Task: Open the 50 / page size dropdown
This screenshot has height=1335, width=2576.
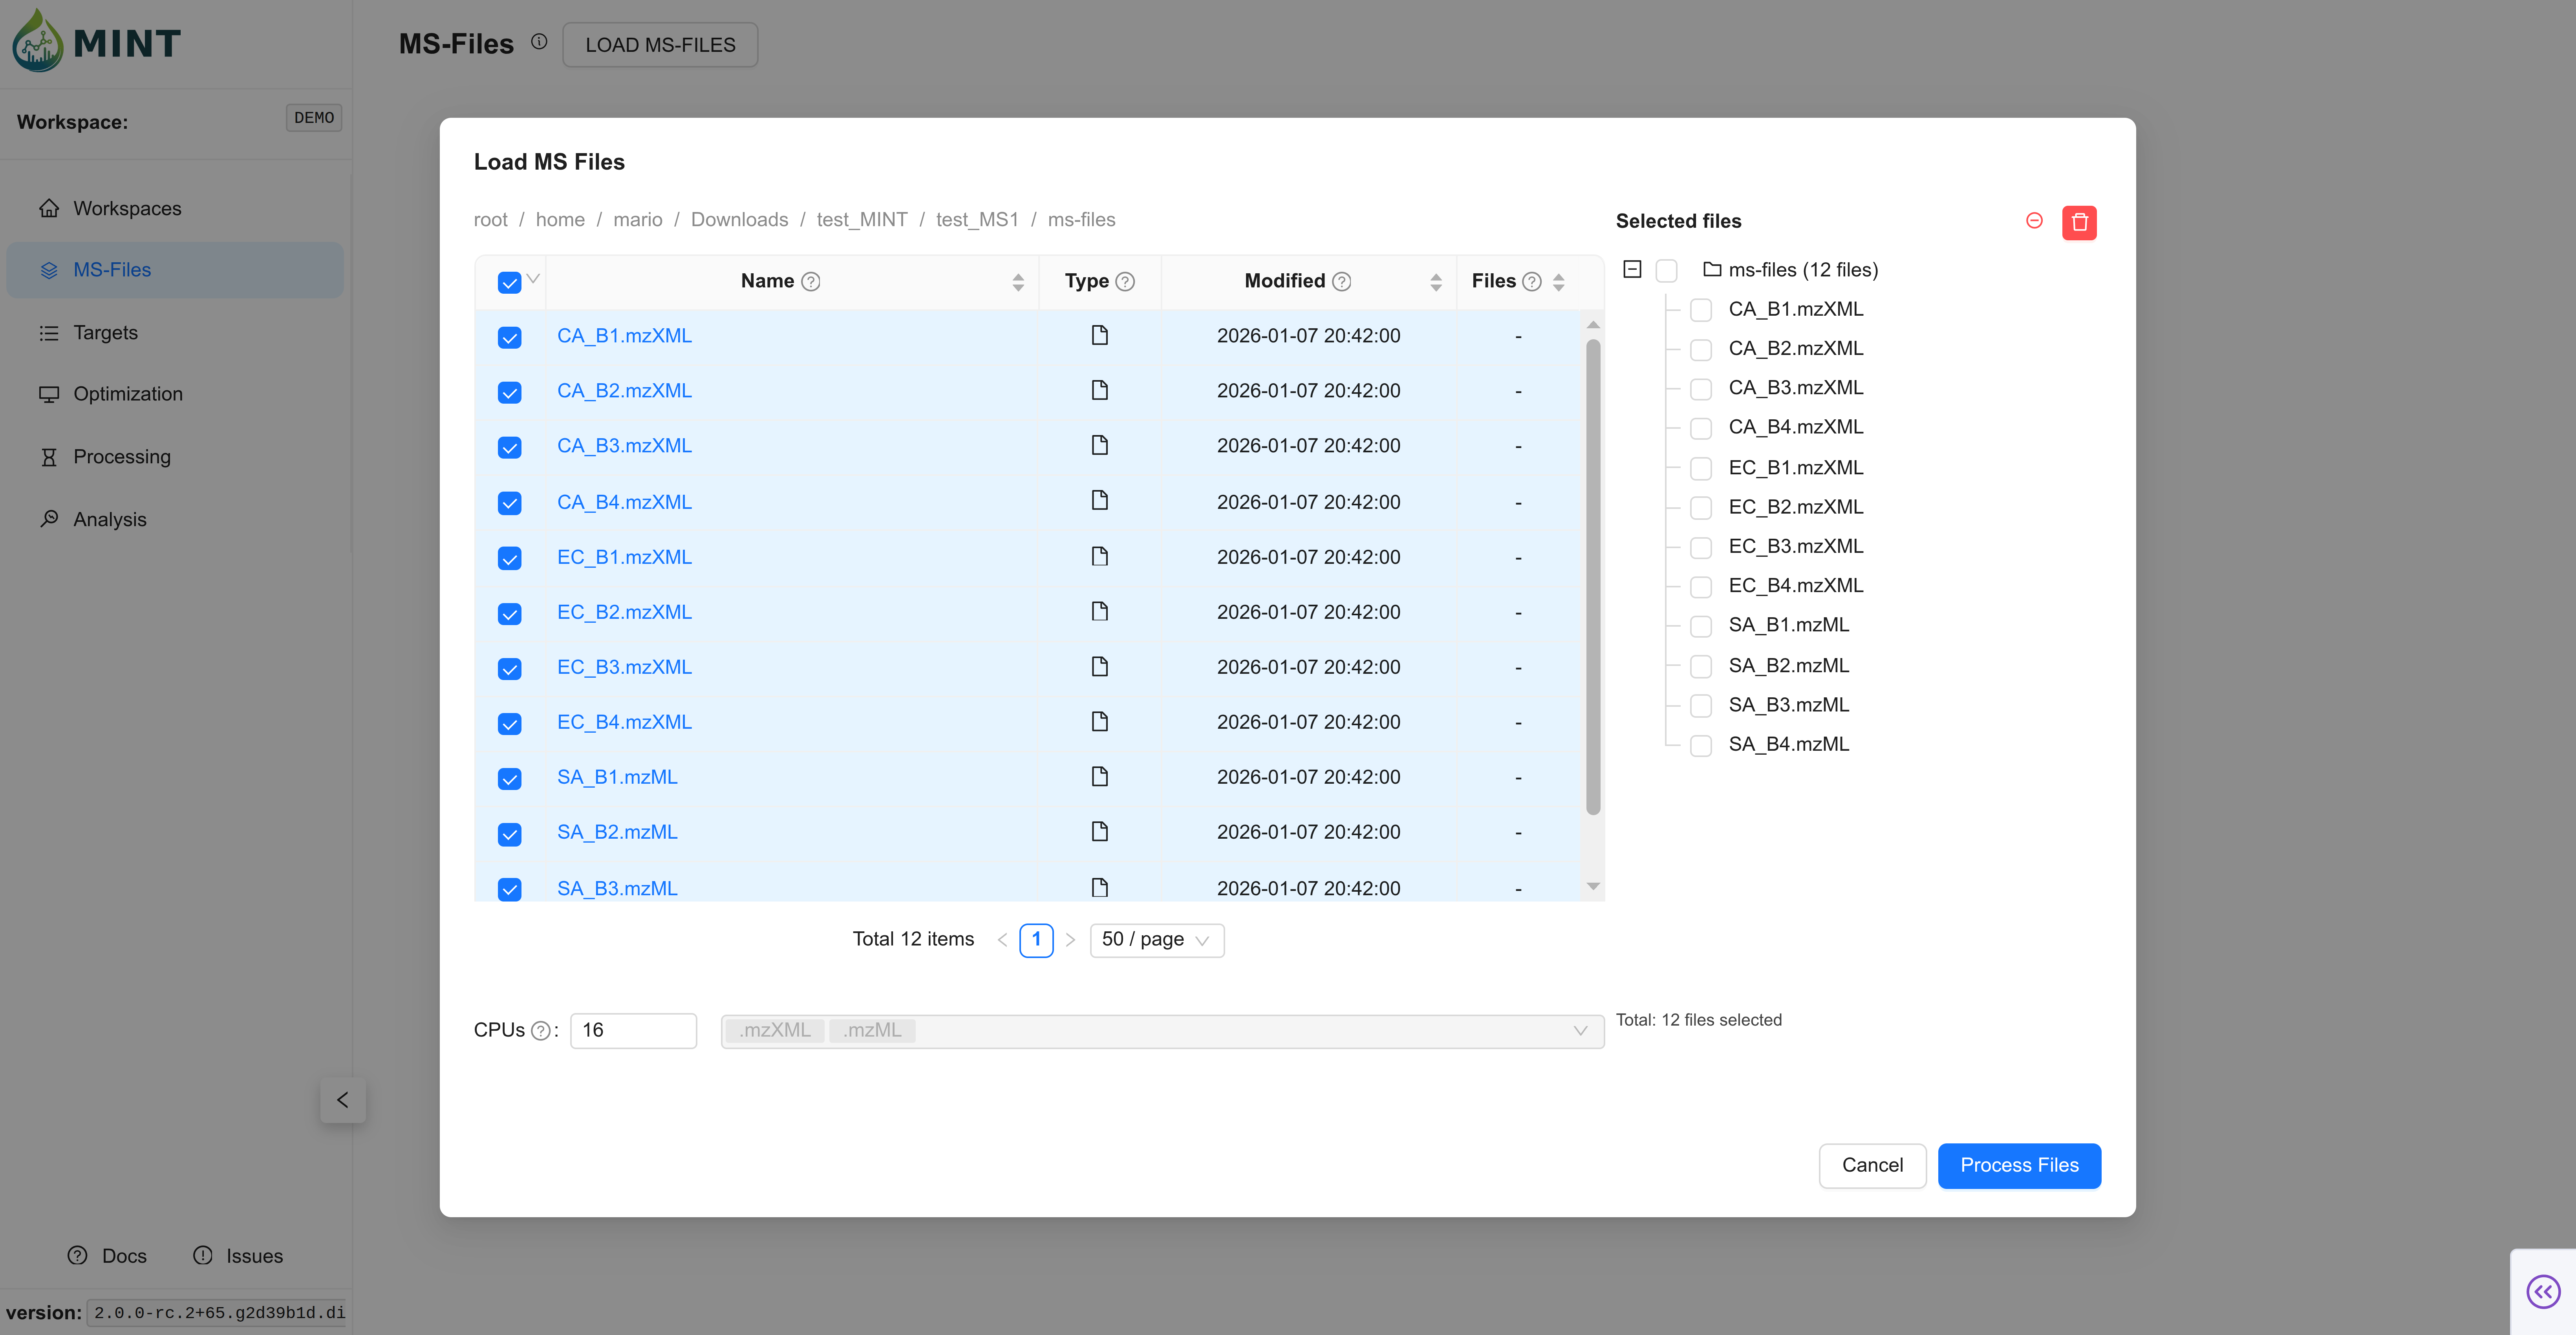Action: pos(1156,940)
